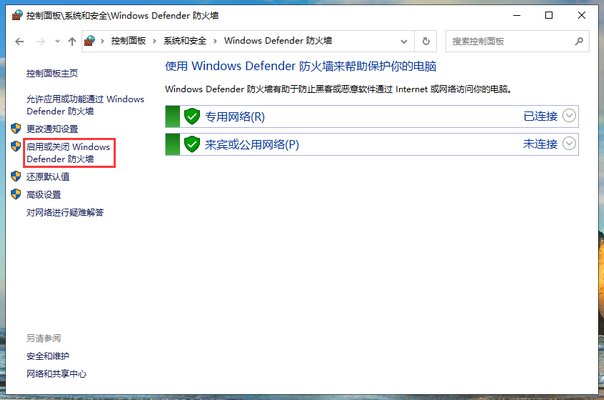Click the 来宾或公用网络(P) heading
604x400 pixels.
[252, 145]
